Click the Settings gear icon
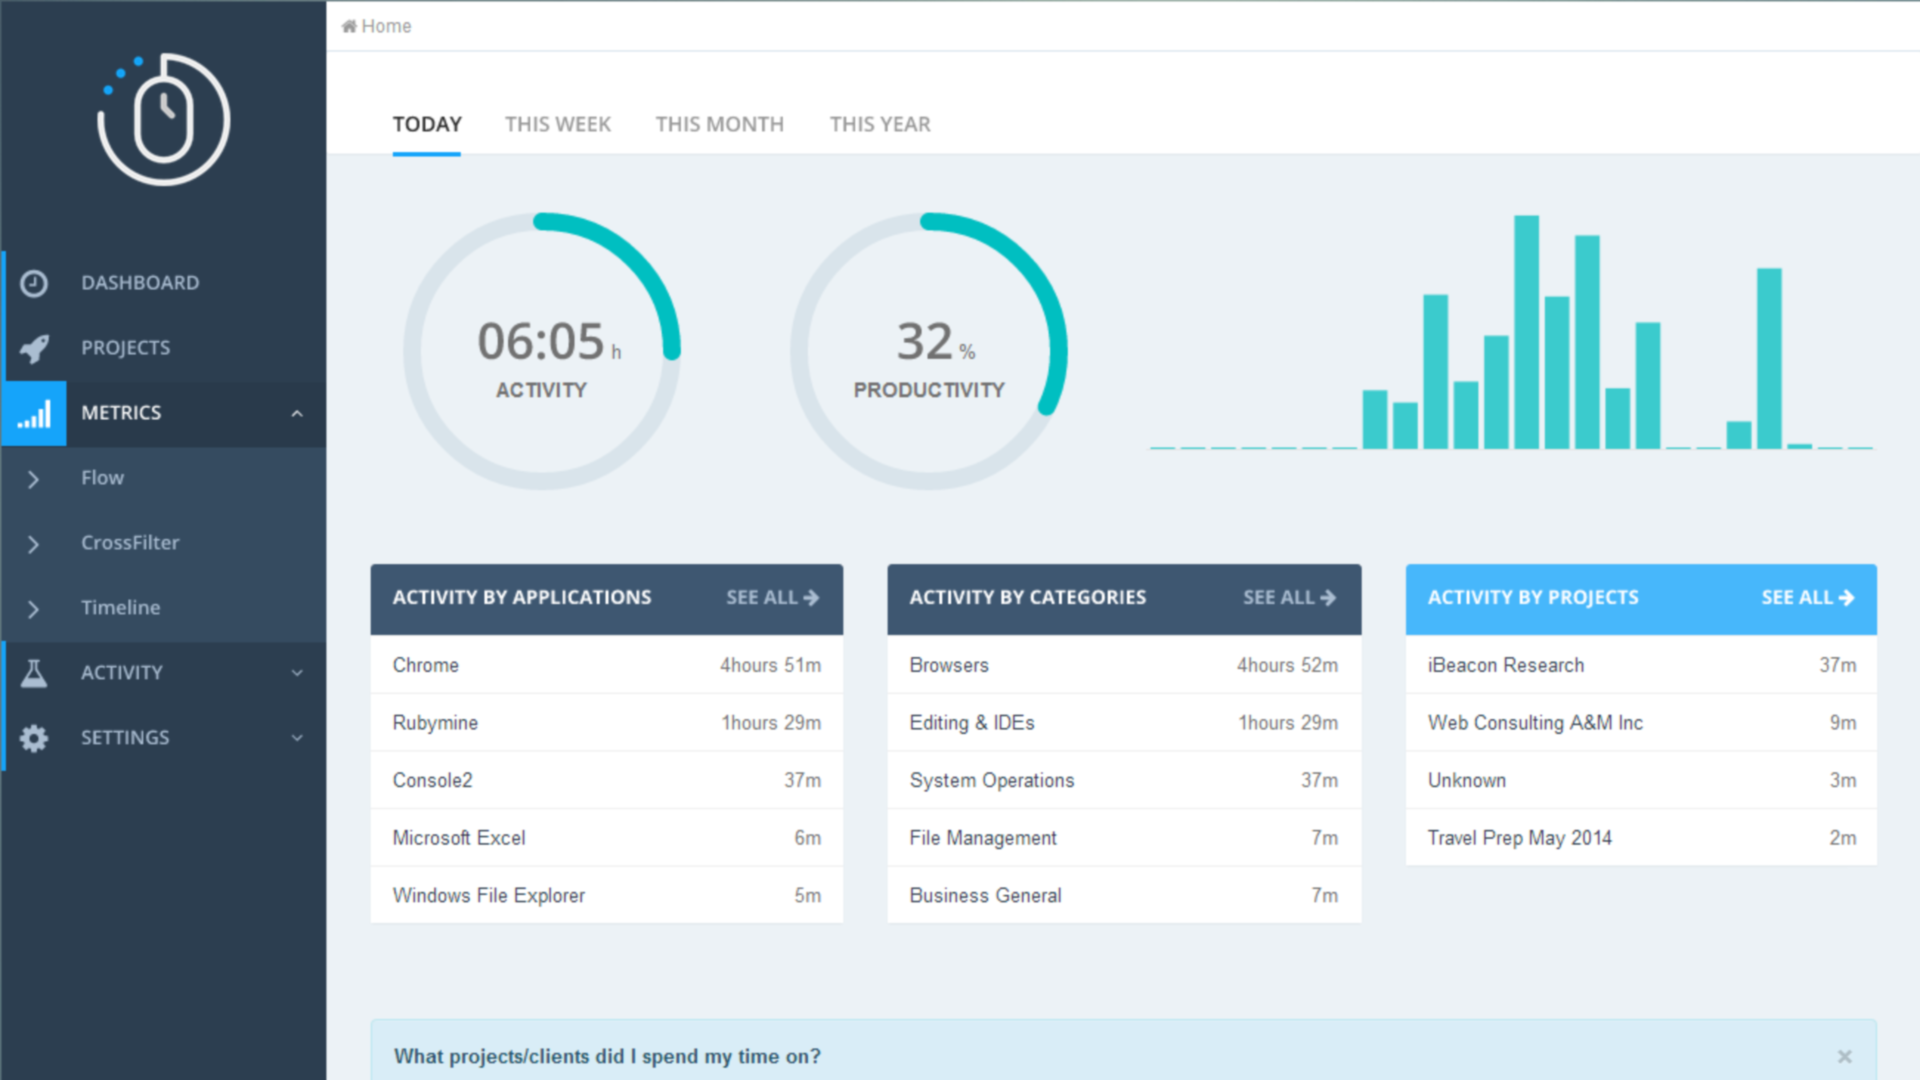 click(34, 738)
